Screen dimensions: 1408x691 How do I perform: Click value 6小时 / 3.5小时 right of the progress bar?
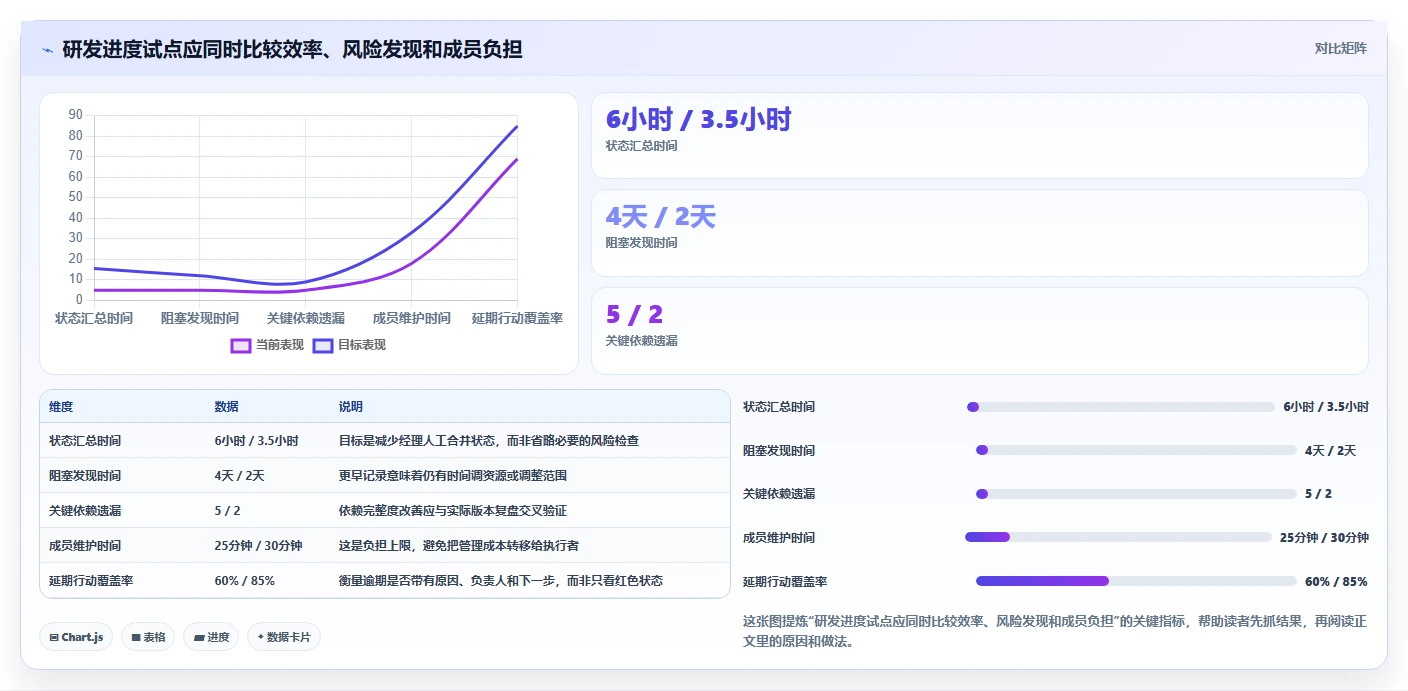[1326, 407]
